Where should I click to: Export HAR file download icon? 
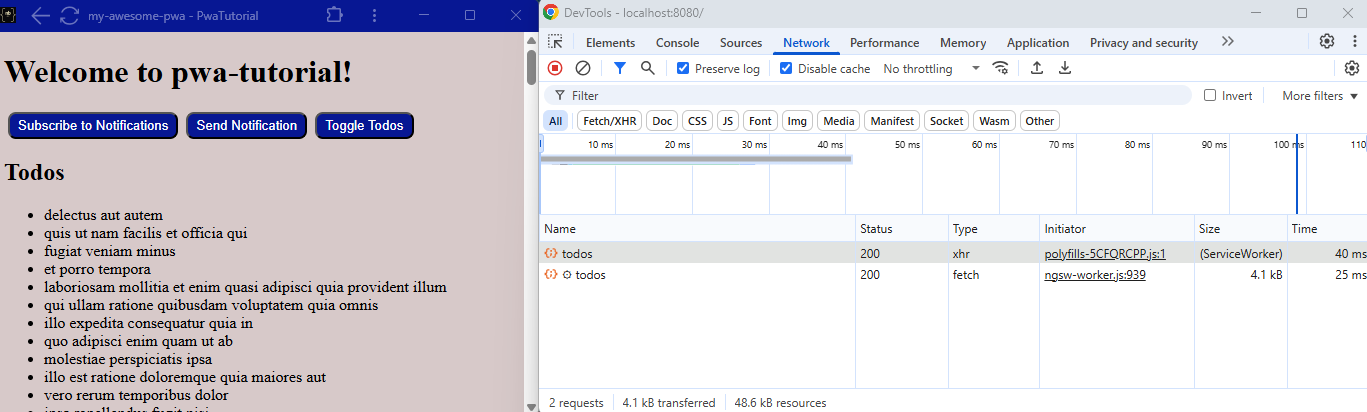coord(1065,68)
